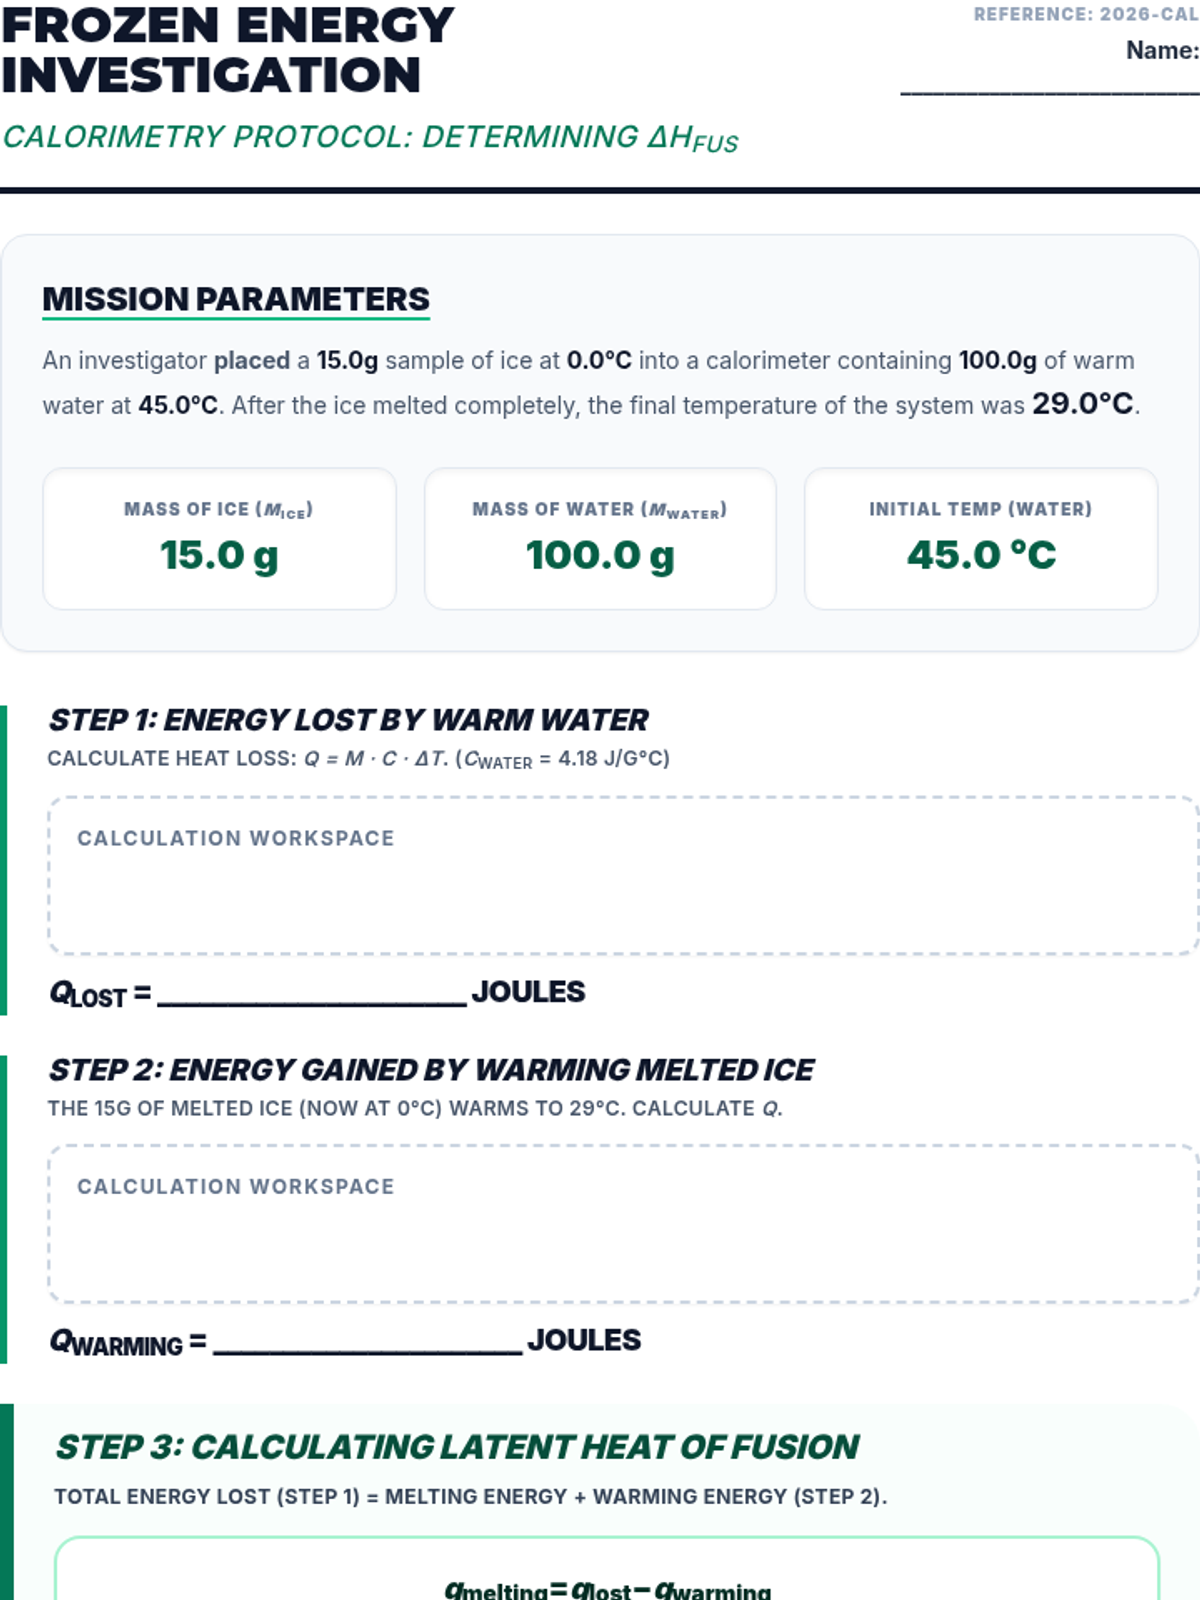Click the Mission Parameters heading
This screenshot has height=1600, width=1200.
[236, 299]
